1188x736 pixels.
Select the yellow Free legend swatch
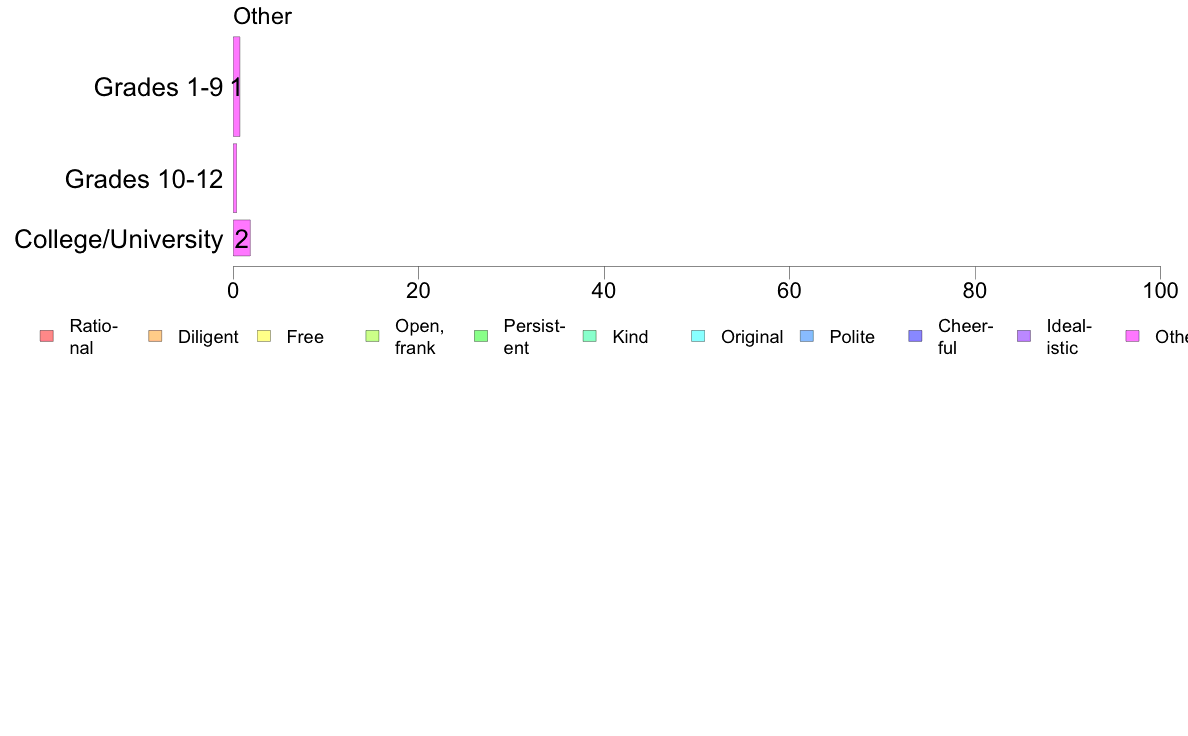264,336
